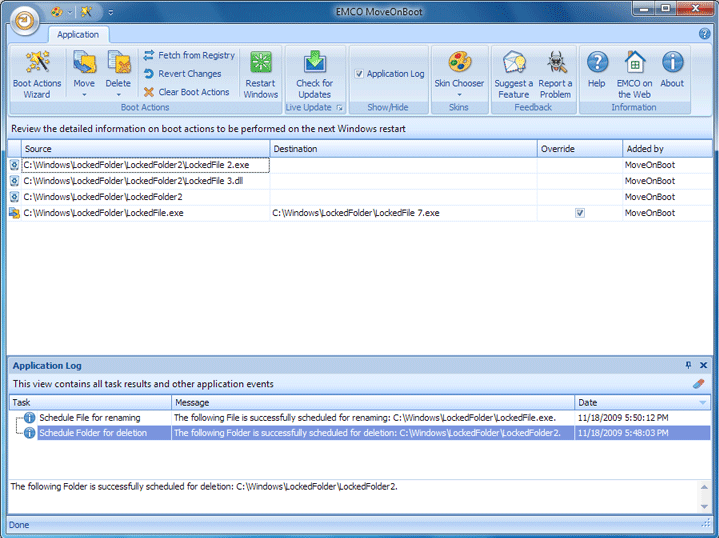Screen dimensions: 719x538
Task: Clear the log with the eraser icon
Action: click(698, 383)
